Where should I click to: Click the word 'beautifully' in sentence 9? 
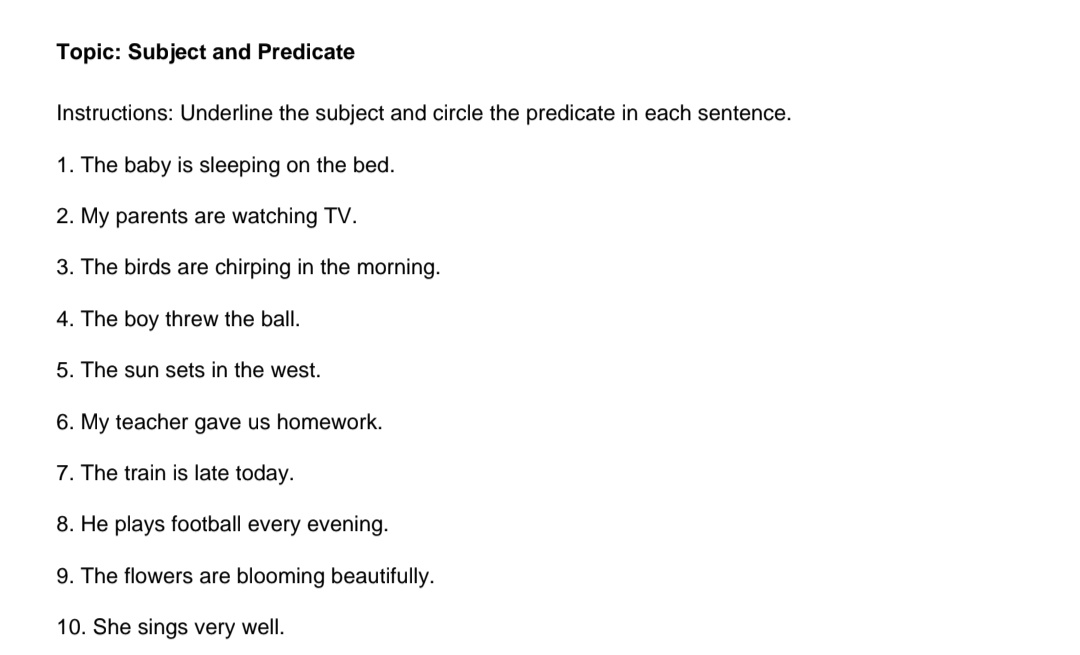380,576
